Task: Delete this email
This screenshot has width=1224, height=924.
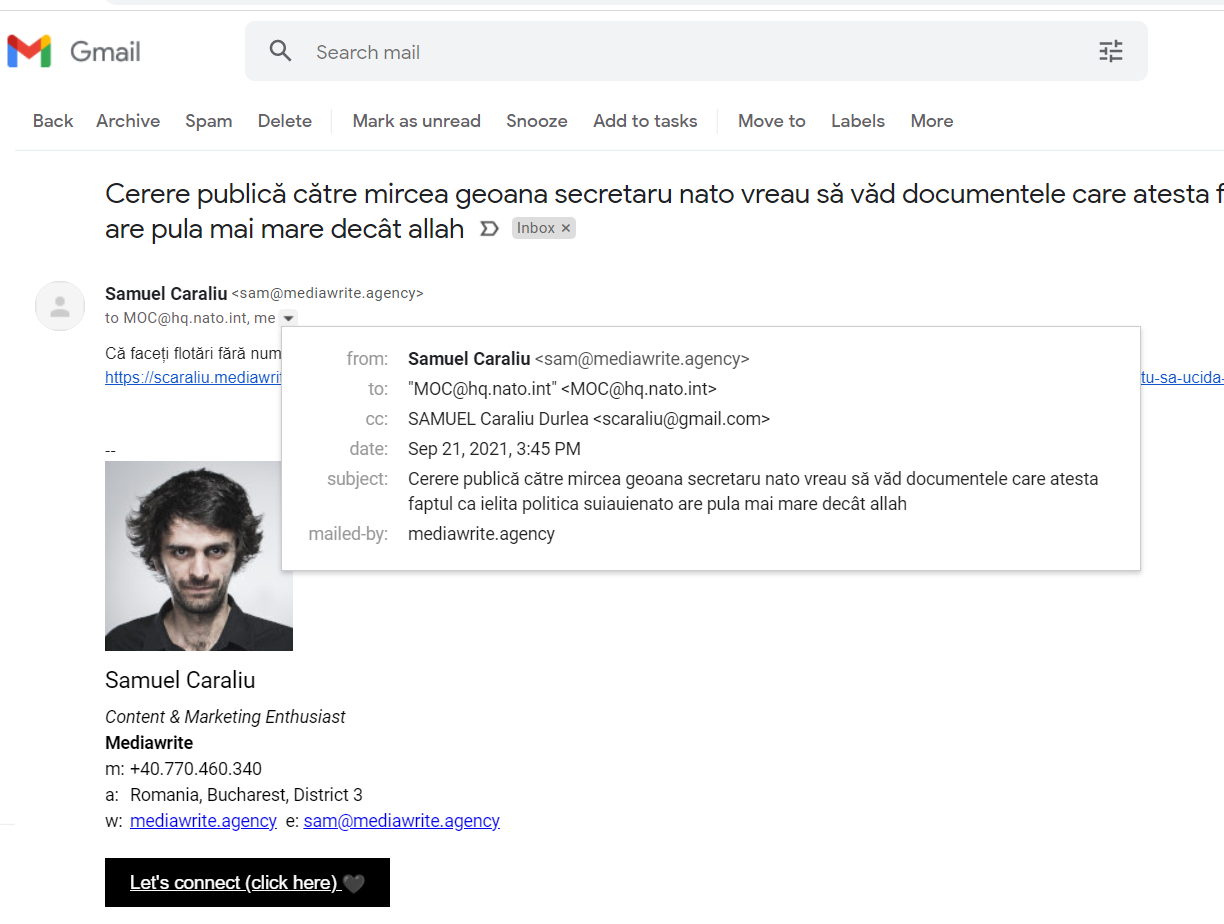Action: [285, 121]
